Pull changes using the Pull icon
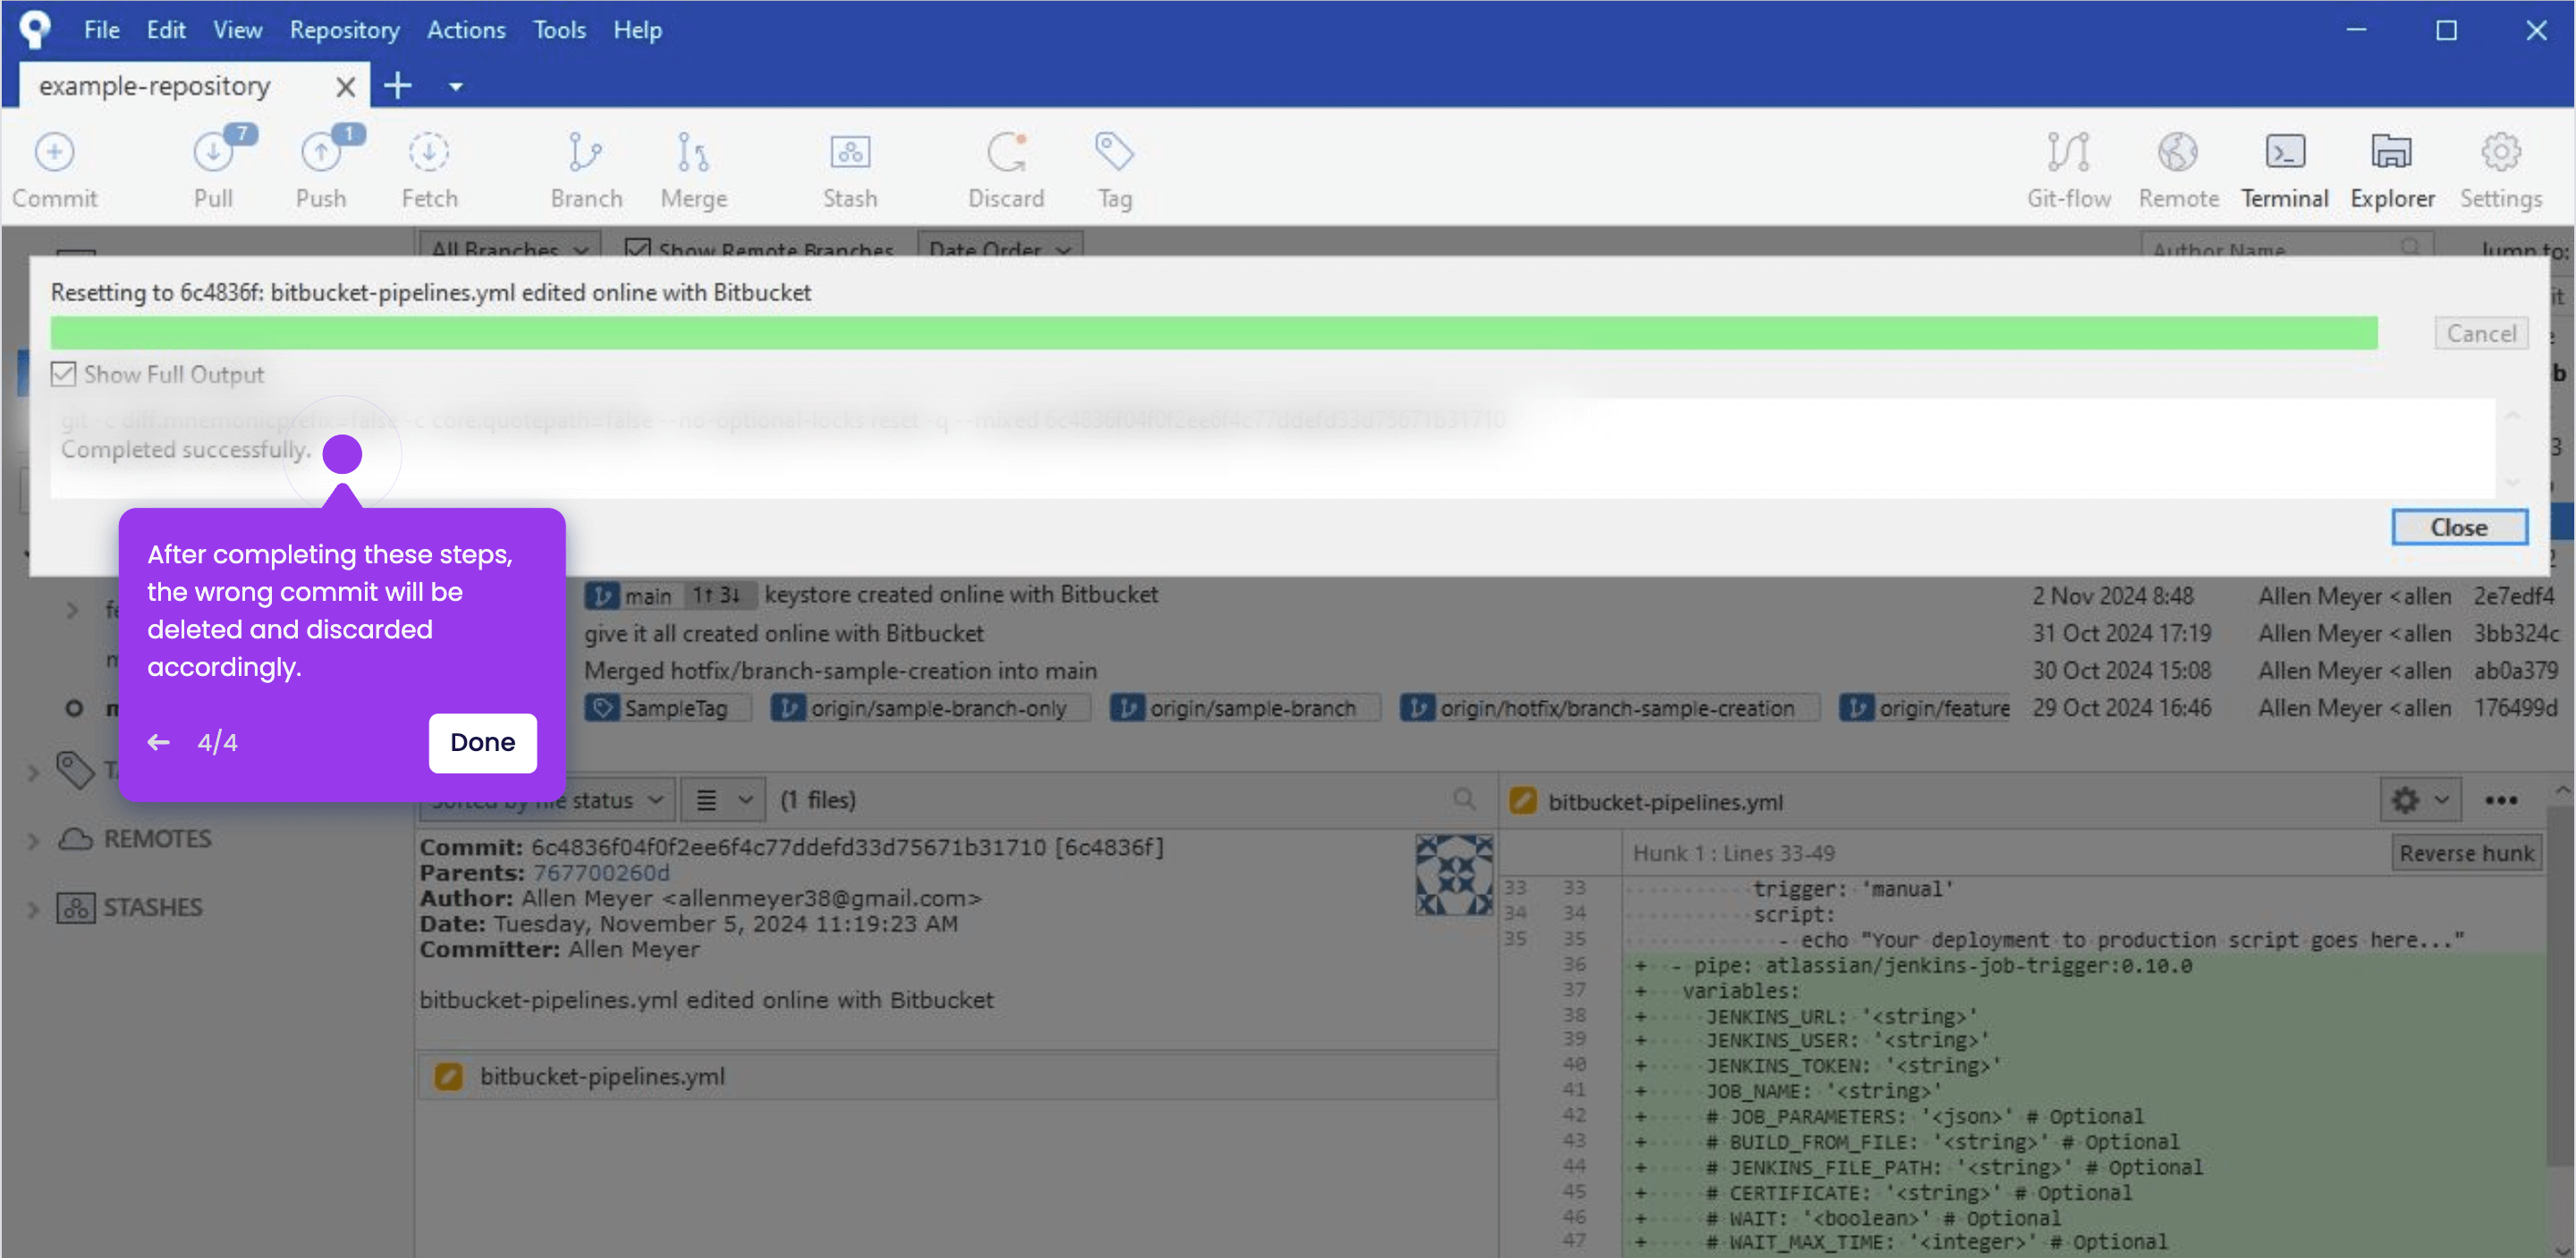Screen dimensions: 2576x1258 [213, 153]
